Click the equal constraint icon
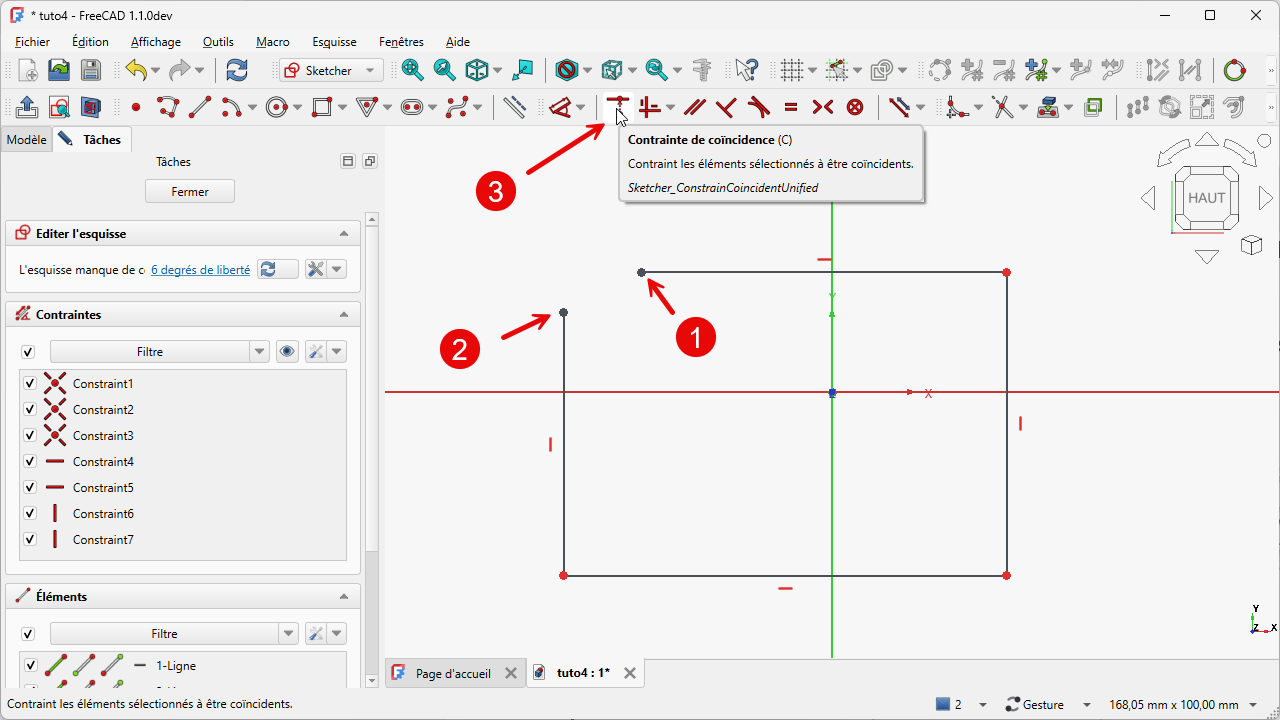 791,107
